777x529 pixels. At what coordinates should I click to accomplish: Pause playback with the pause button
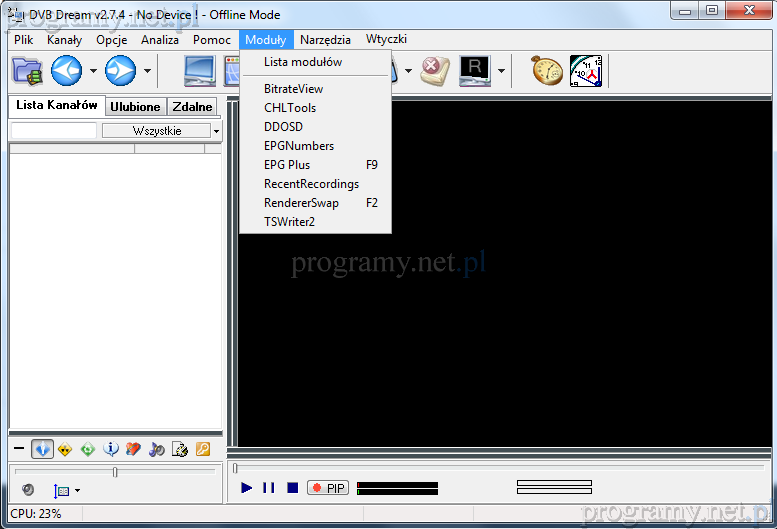click(x=268, y=488)
